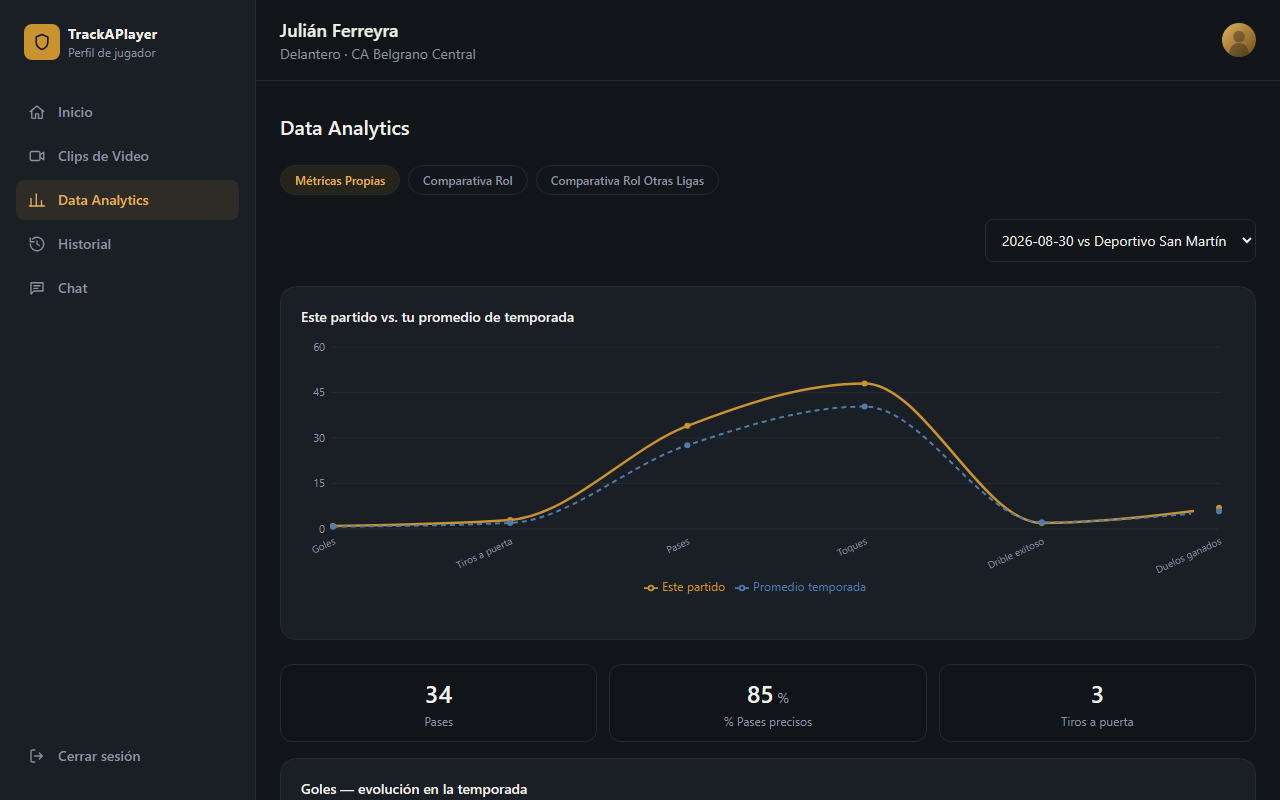Click the TrackAPlayer shield logo icon
This screenshot has width=1280, height=800.
pos(42,42)
